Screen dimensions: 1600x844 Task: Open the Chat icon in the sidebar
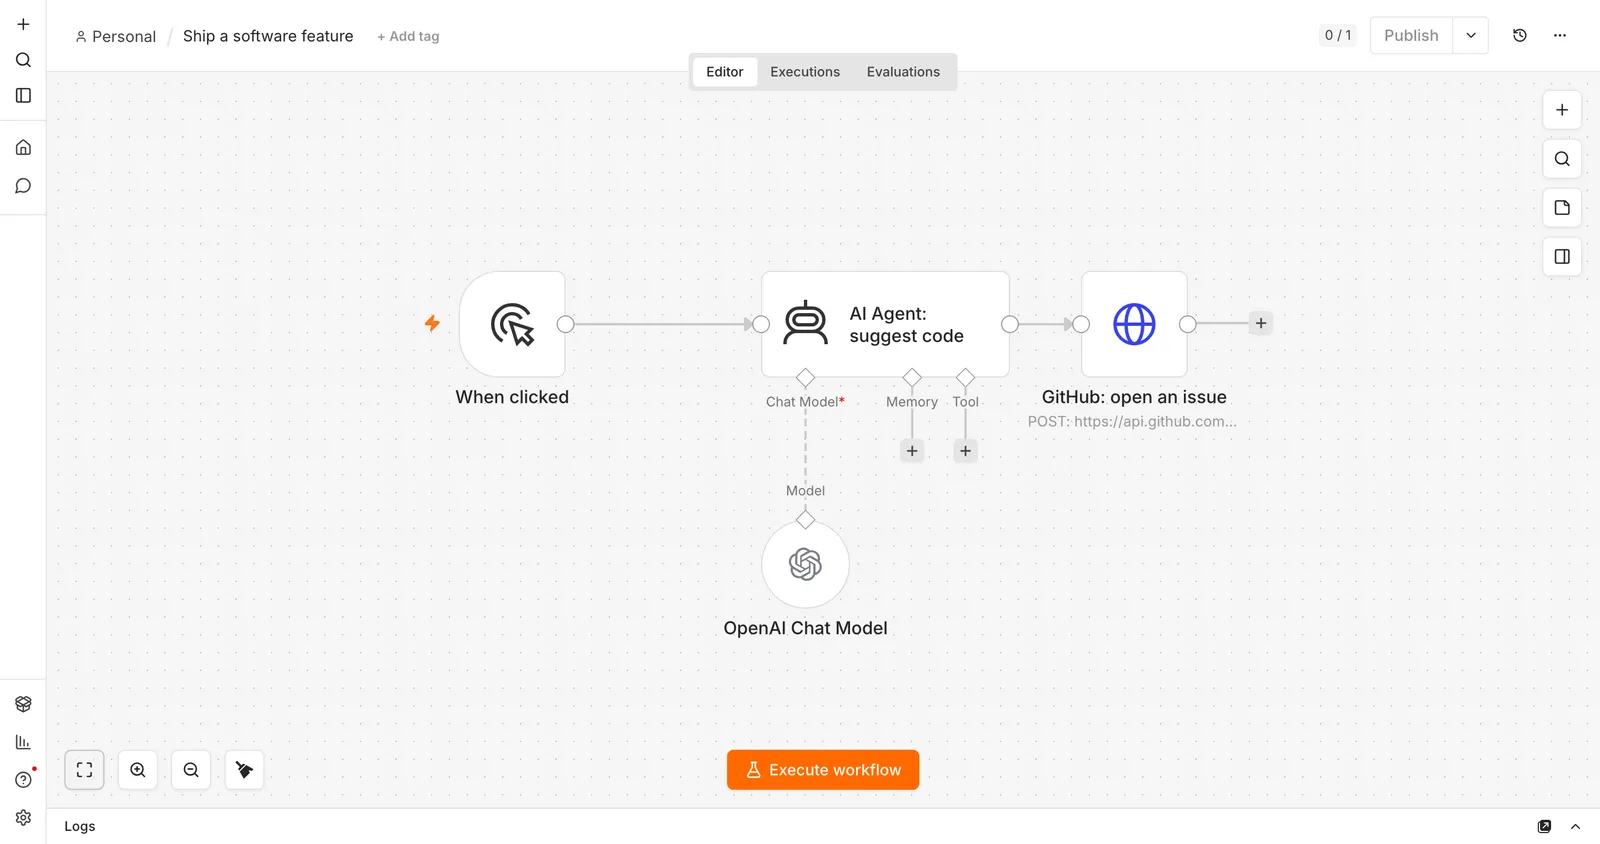pyautogui.click(x=23, y=186)
